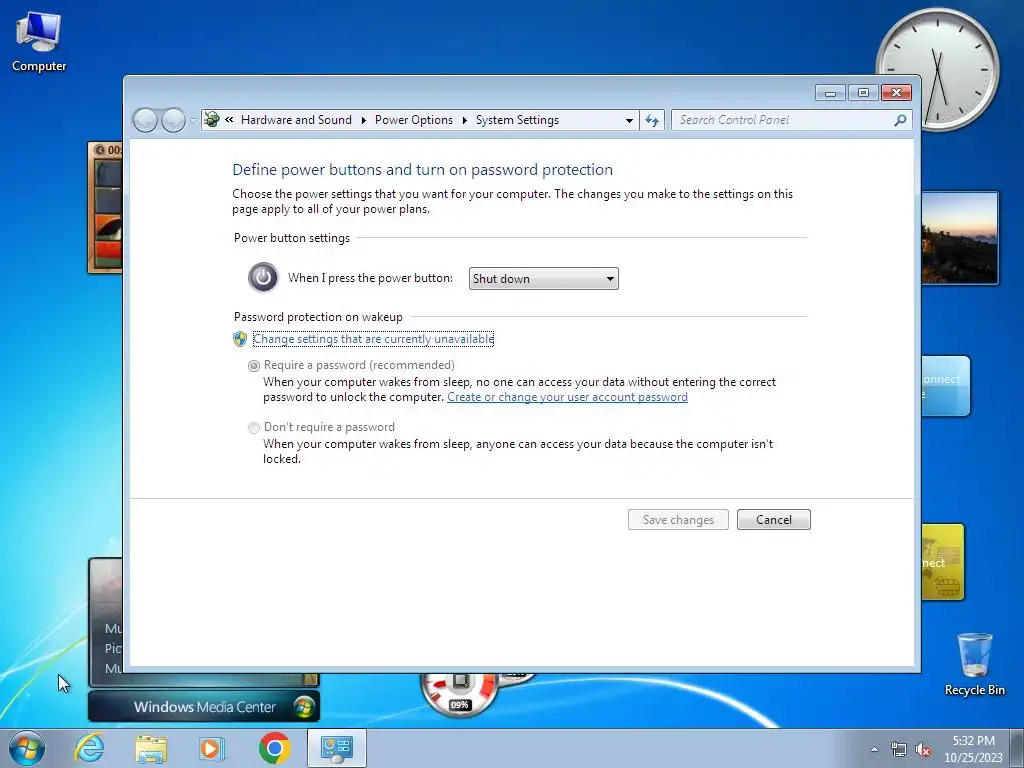The width and height of the screenshot is (1024, 768).
Task: Open the power button action dropdown
Action: point(543,279)
